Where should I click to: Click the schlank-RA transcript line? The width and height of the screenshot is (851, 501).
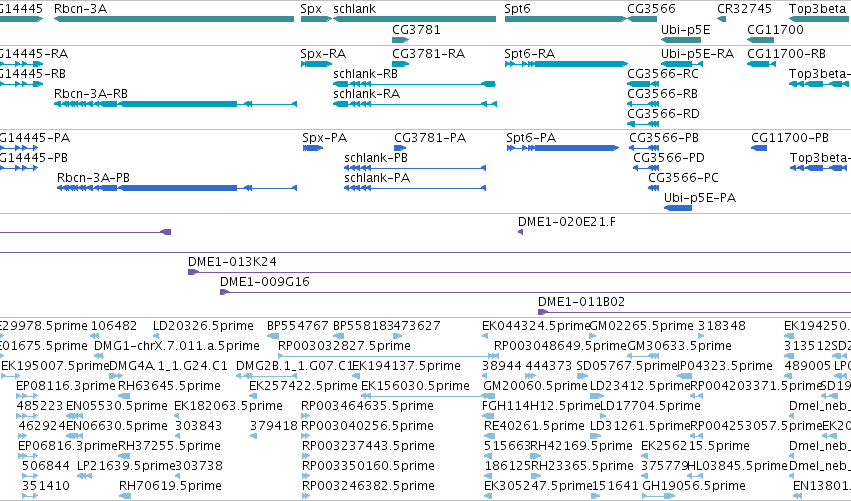[x=414, y=104]
